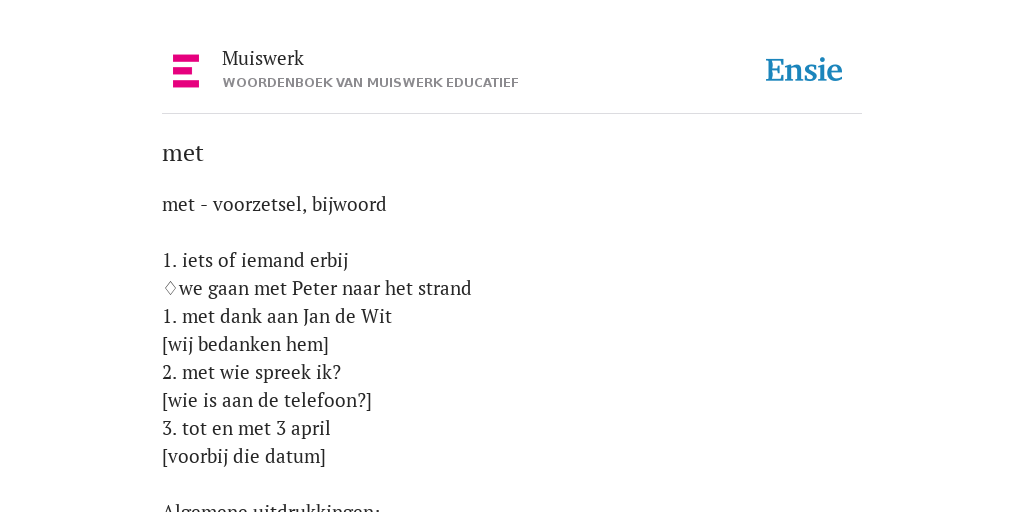Viewport: 1024px width, 512px height.
Task: Click the phrase 'tot en met 3 april'
Action: pyautogui.click(x=256, y=429)
